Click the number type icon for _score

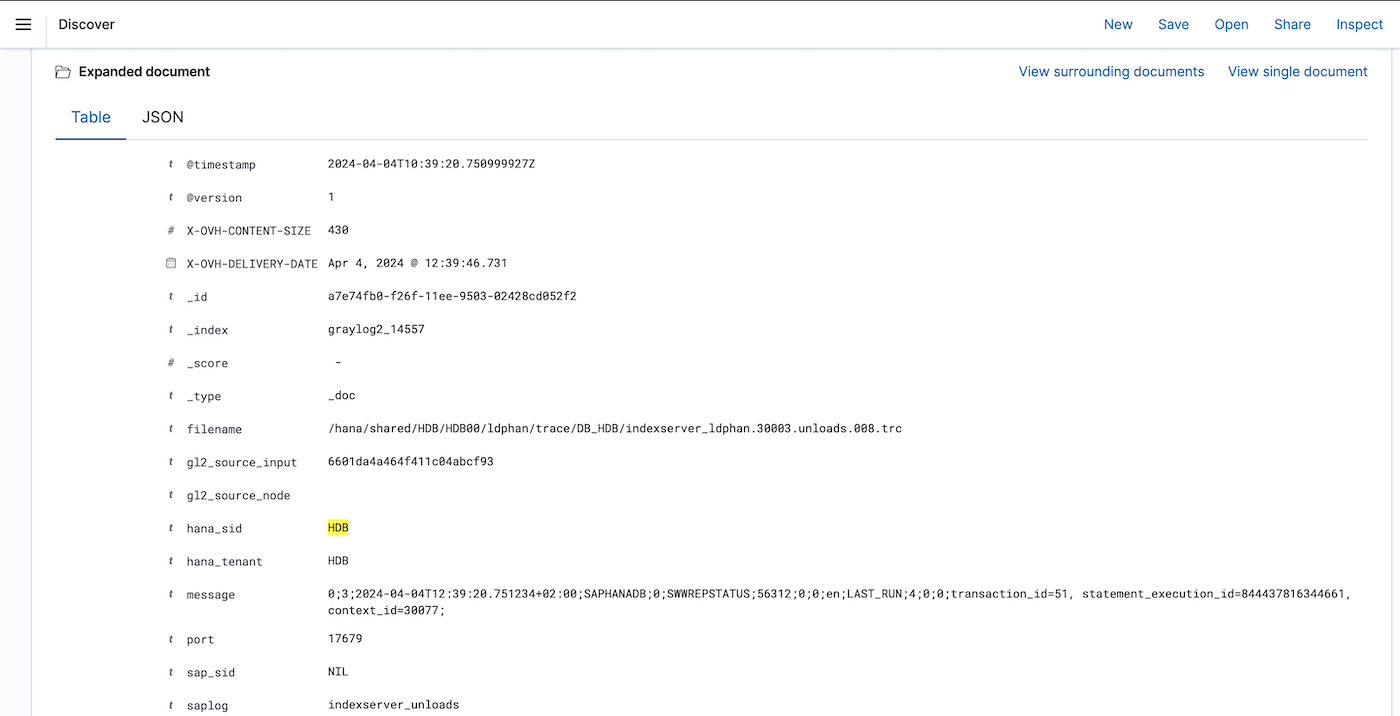(171, 363)
